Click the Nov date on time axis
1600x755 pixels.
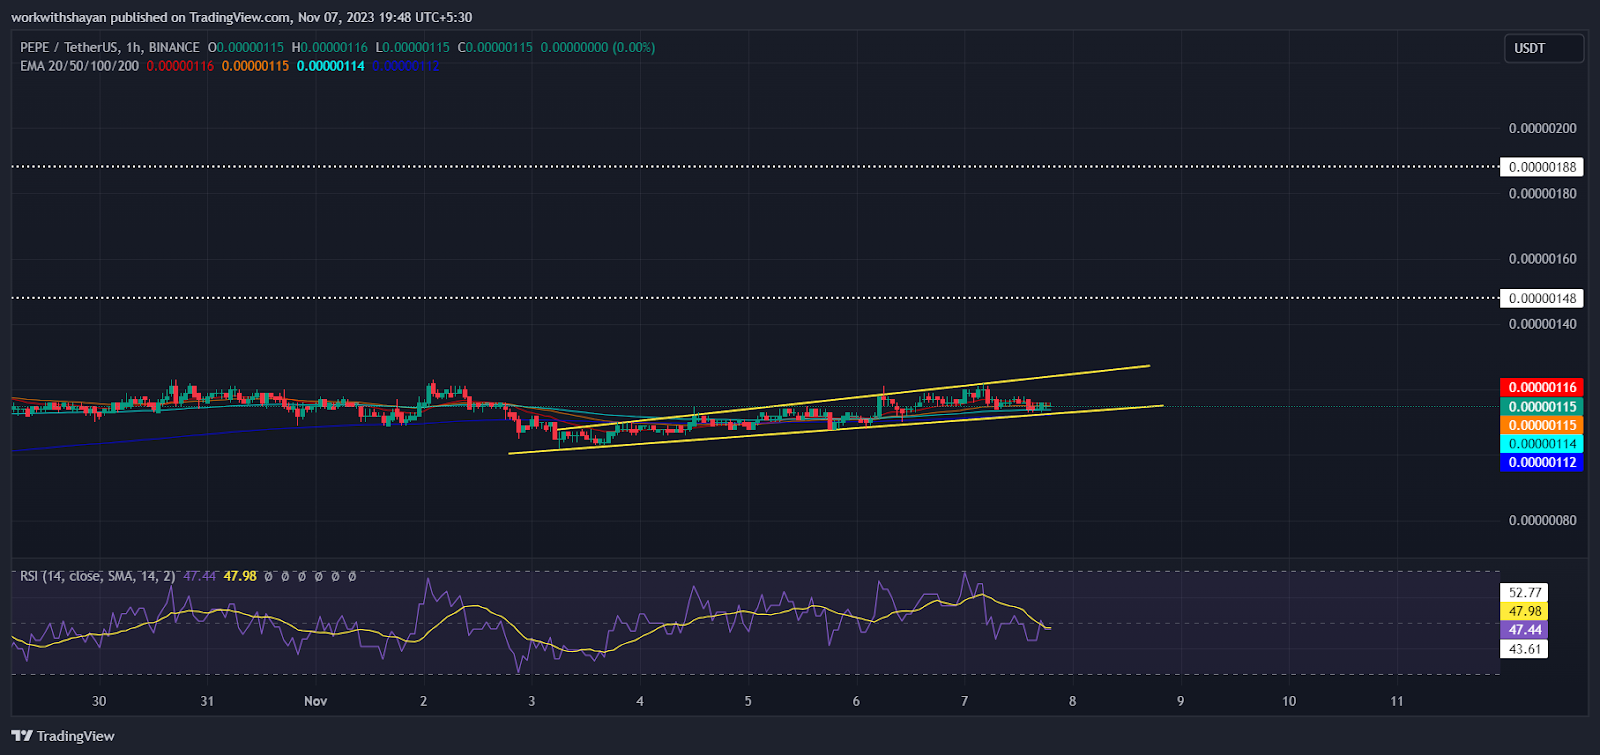(315, 701)
